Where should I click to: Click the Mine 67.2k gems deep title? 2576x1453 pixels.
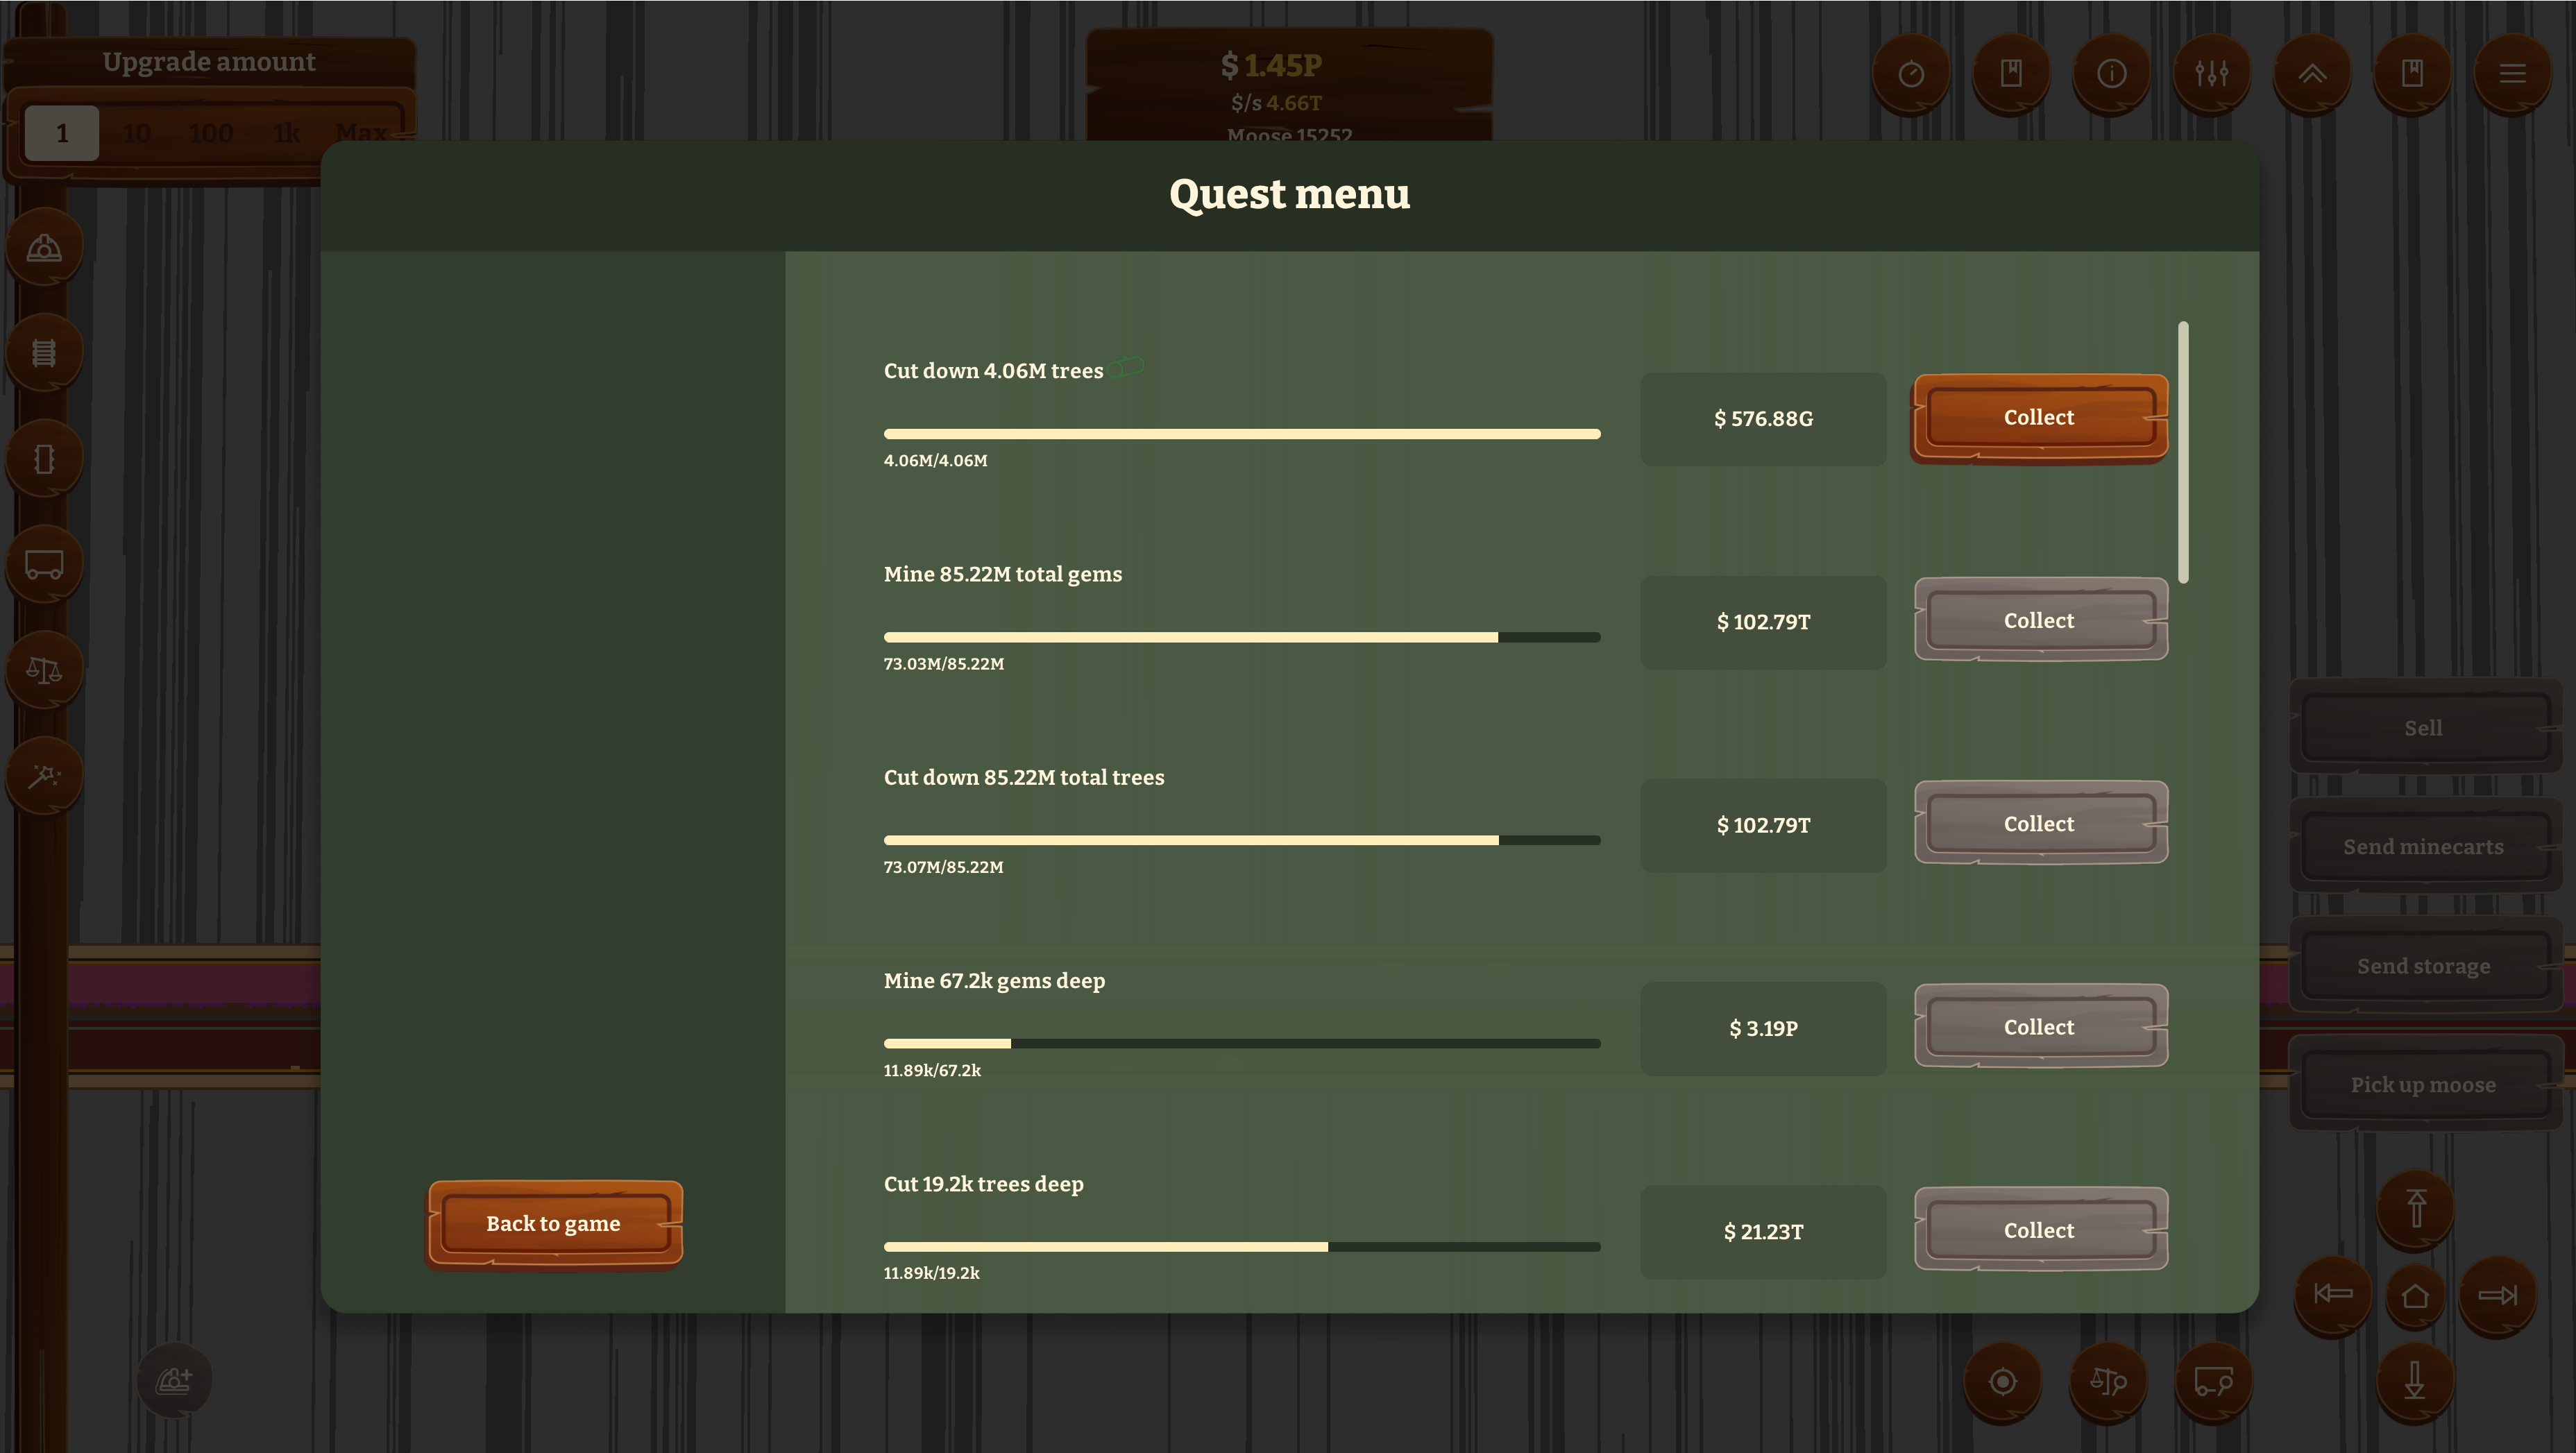click(995, 981)
